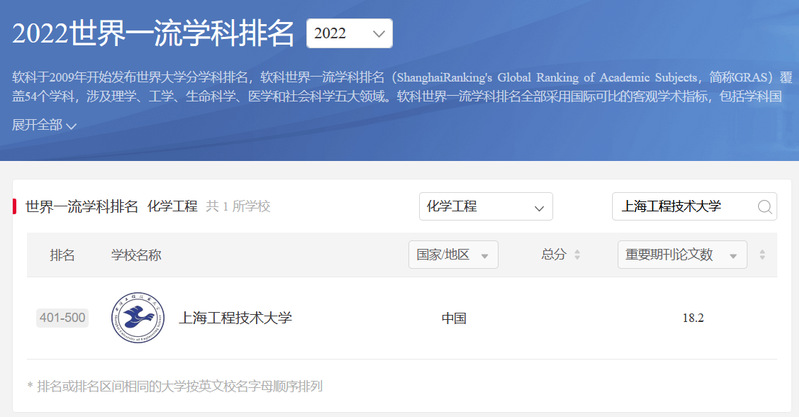
Task: Click the 18.2 score value
Action: click(x=693, y=318)
